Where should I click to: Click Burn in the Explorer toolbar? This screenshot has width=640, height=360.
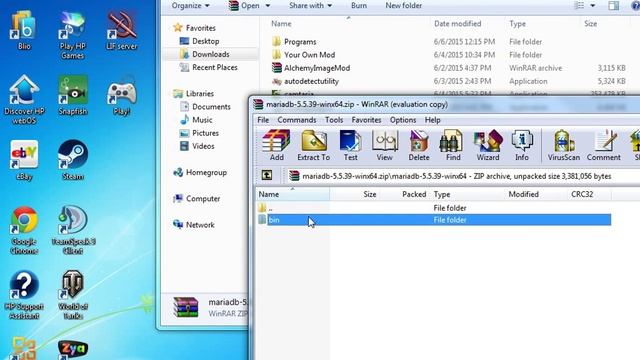[359, 6]
